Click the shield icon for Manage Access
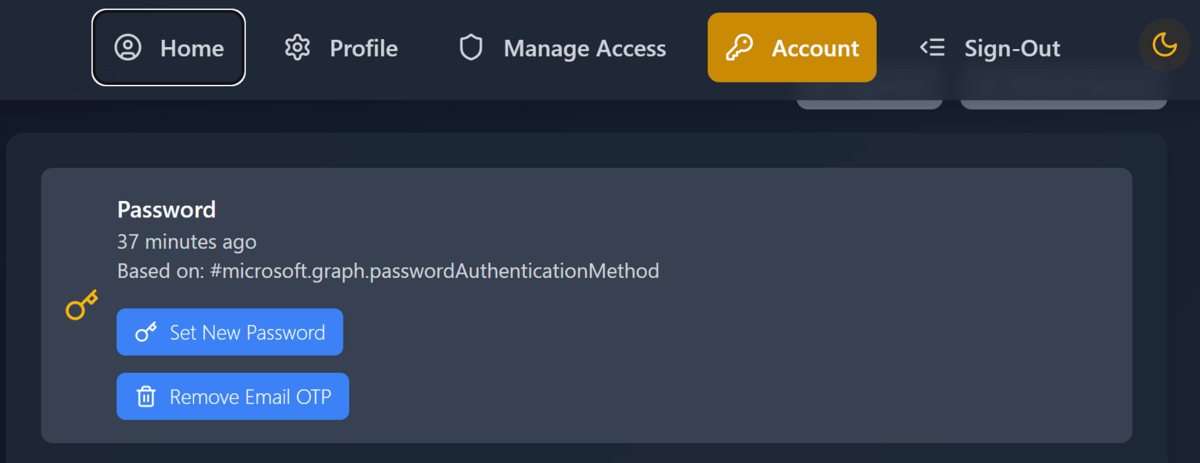1200x463 pixels. tap(471, 48)
